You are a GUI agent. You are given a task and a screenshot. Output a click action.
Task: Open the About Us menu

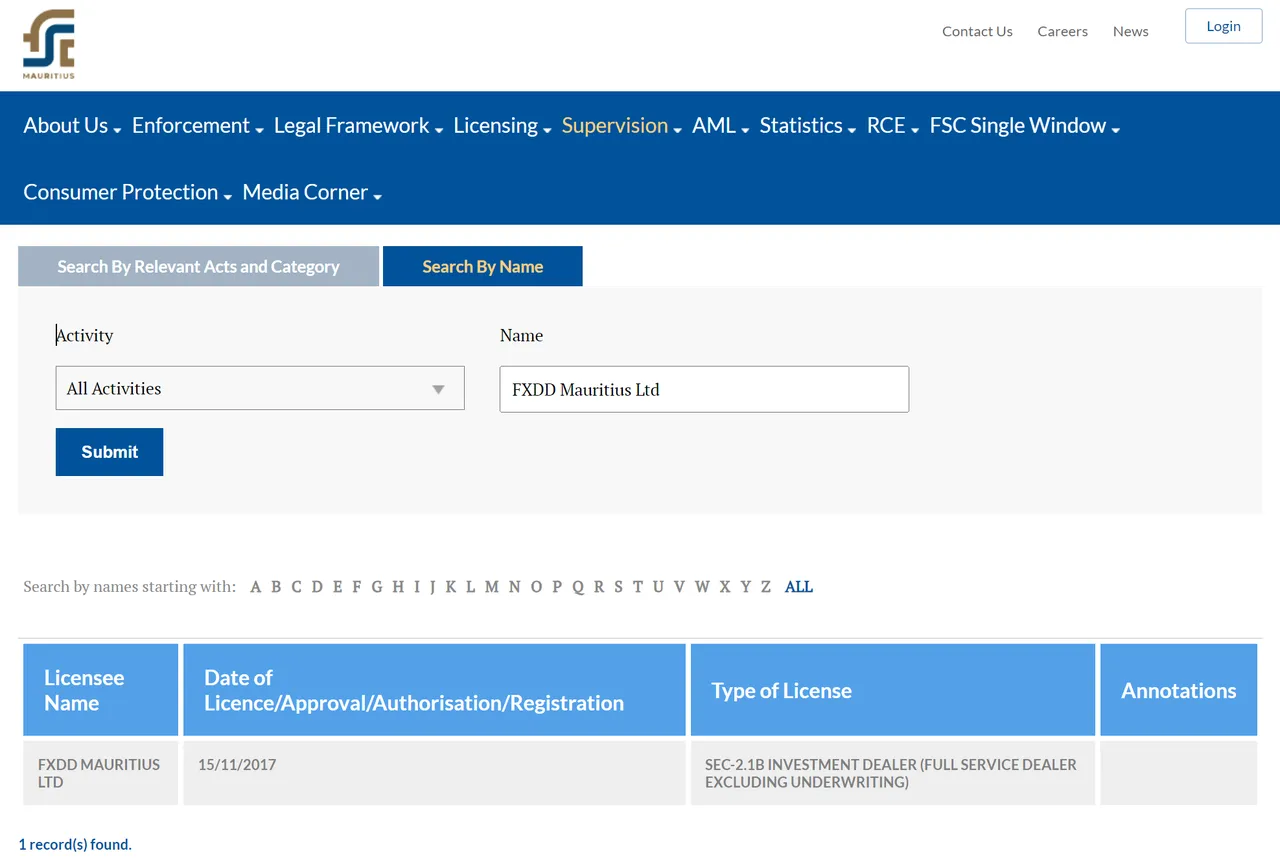[x=72, y=125]
